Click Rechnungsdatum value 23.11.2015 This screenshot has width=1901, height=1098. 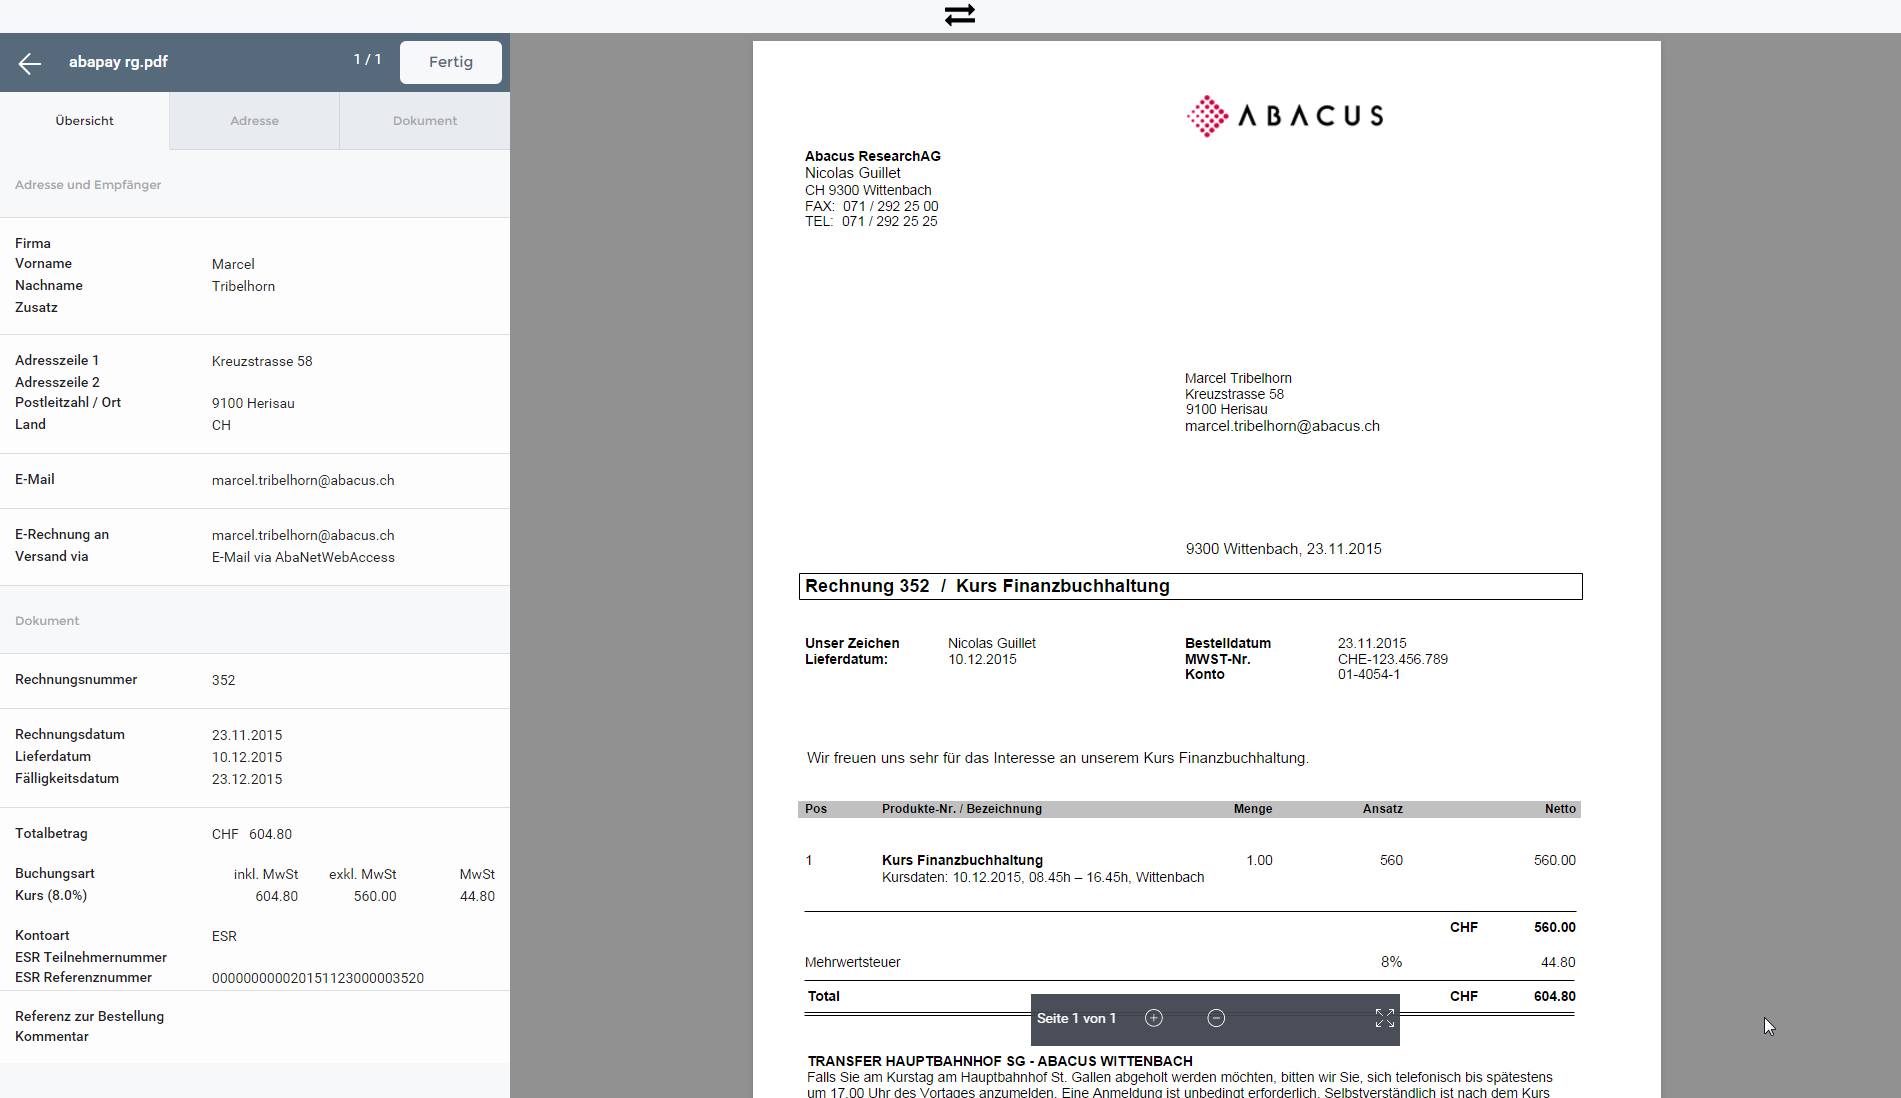tap(247, 736)
